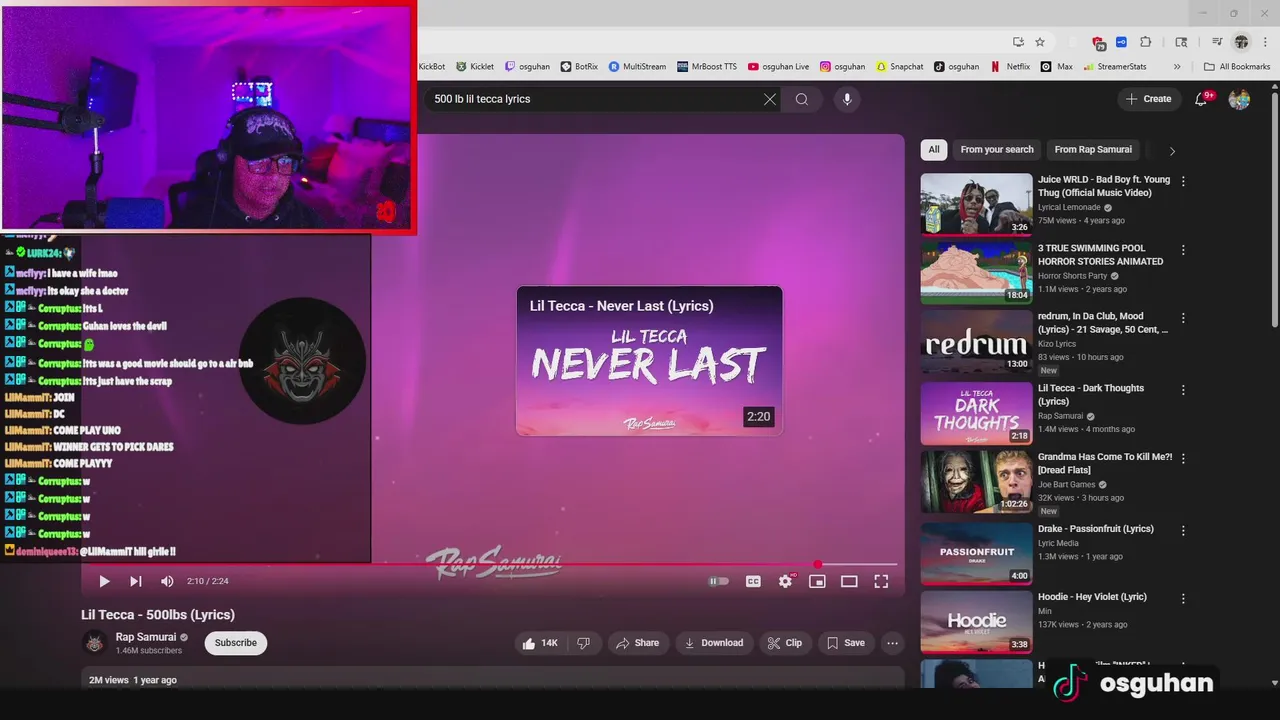Open Rap Samurai channel avatar
Screen dimensions: 1280x720
(95, 643)
